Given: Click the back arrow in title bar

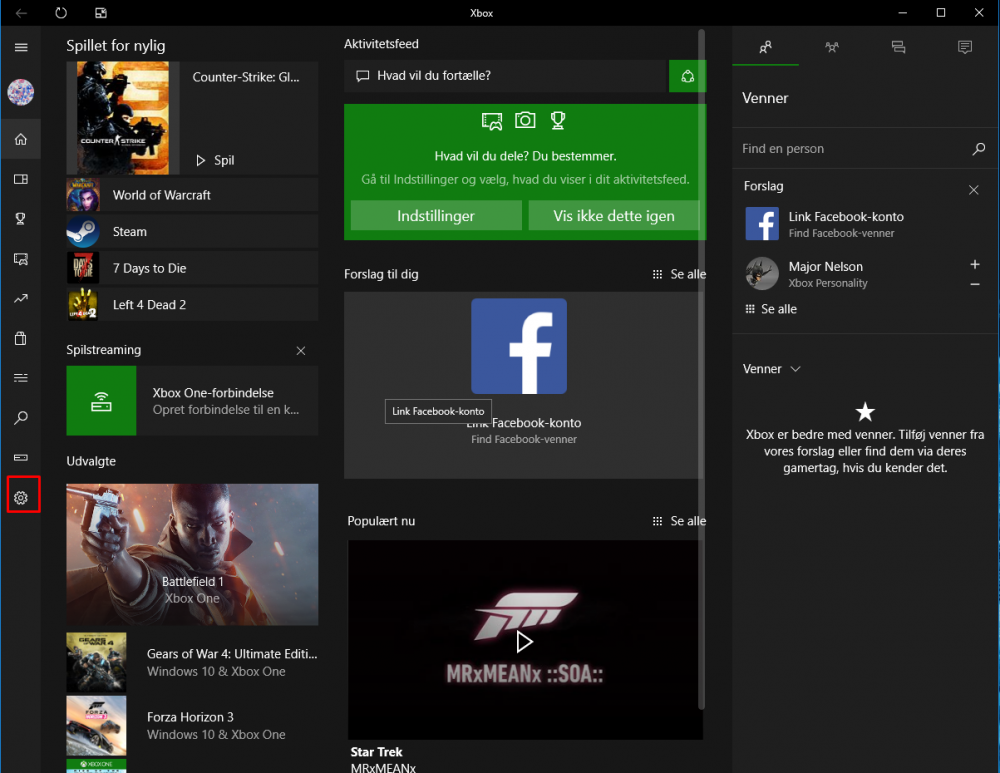Looking at the screenshot, I should (21, 13).
